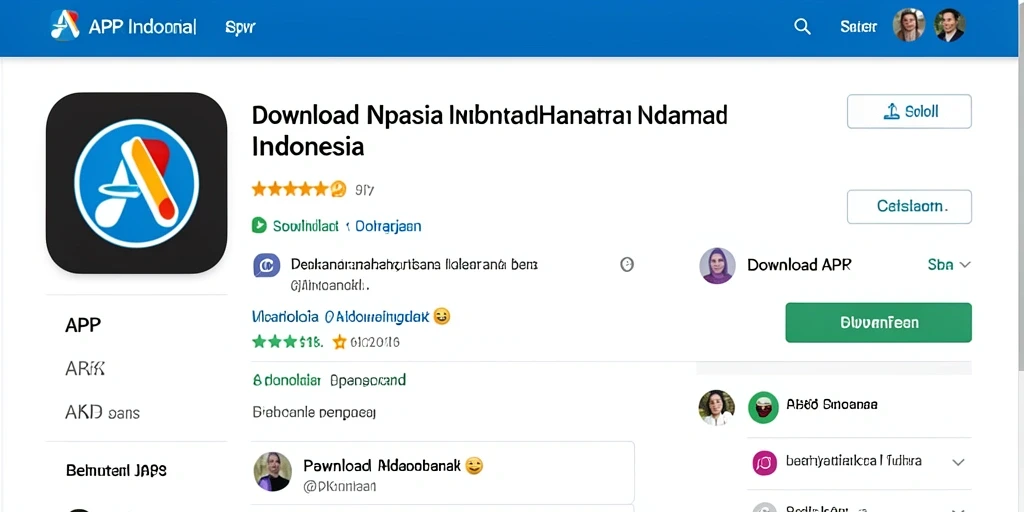Open the Abdd Bnoanae list entry

[831, 404]
